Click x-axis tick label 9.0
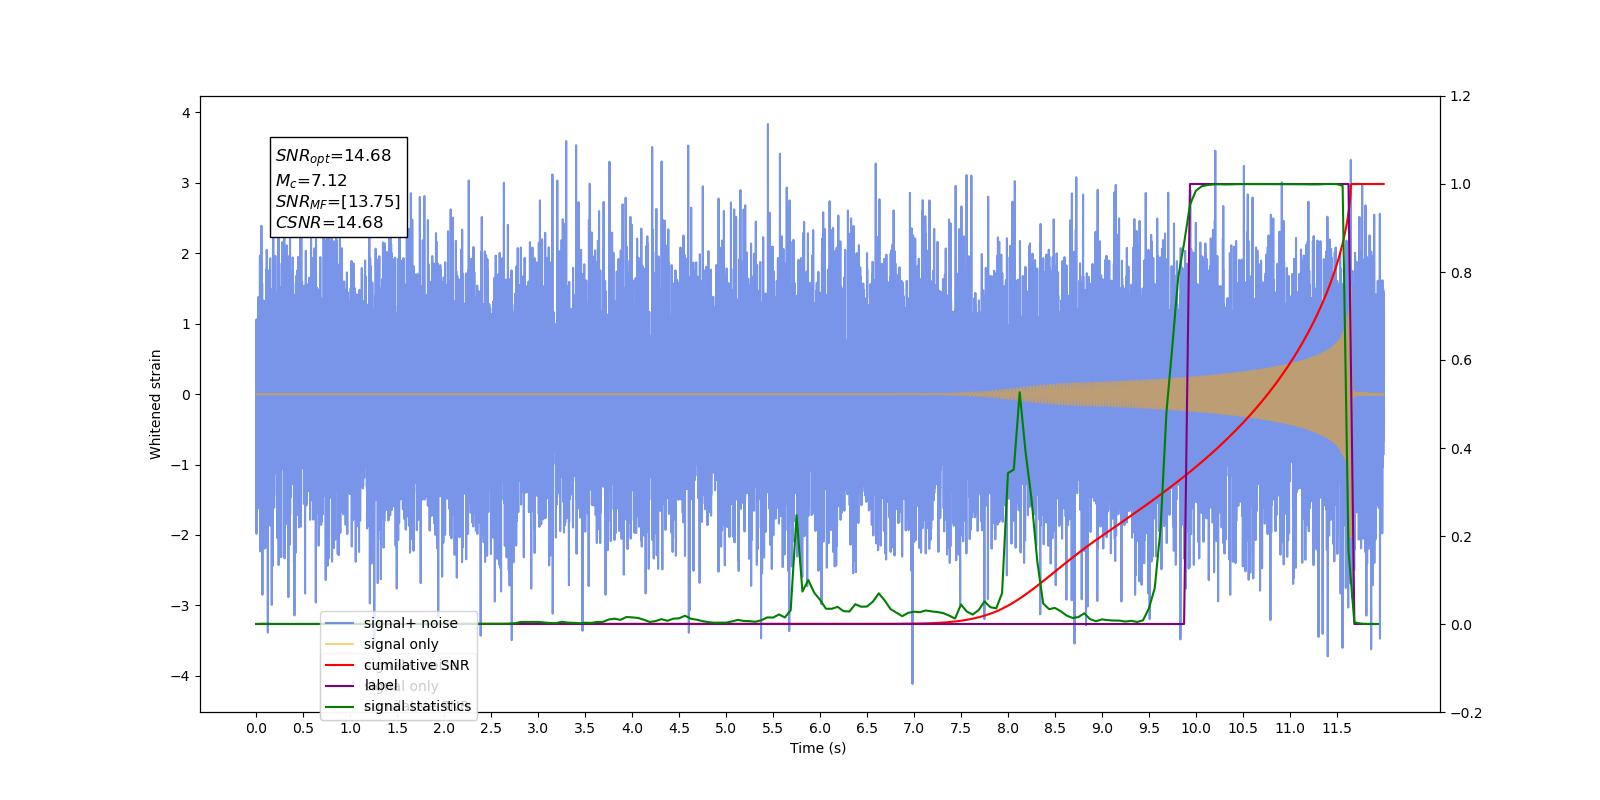 (x=1102, y=728)
